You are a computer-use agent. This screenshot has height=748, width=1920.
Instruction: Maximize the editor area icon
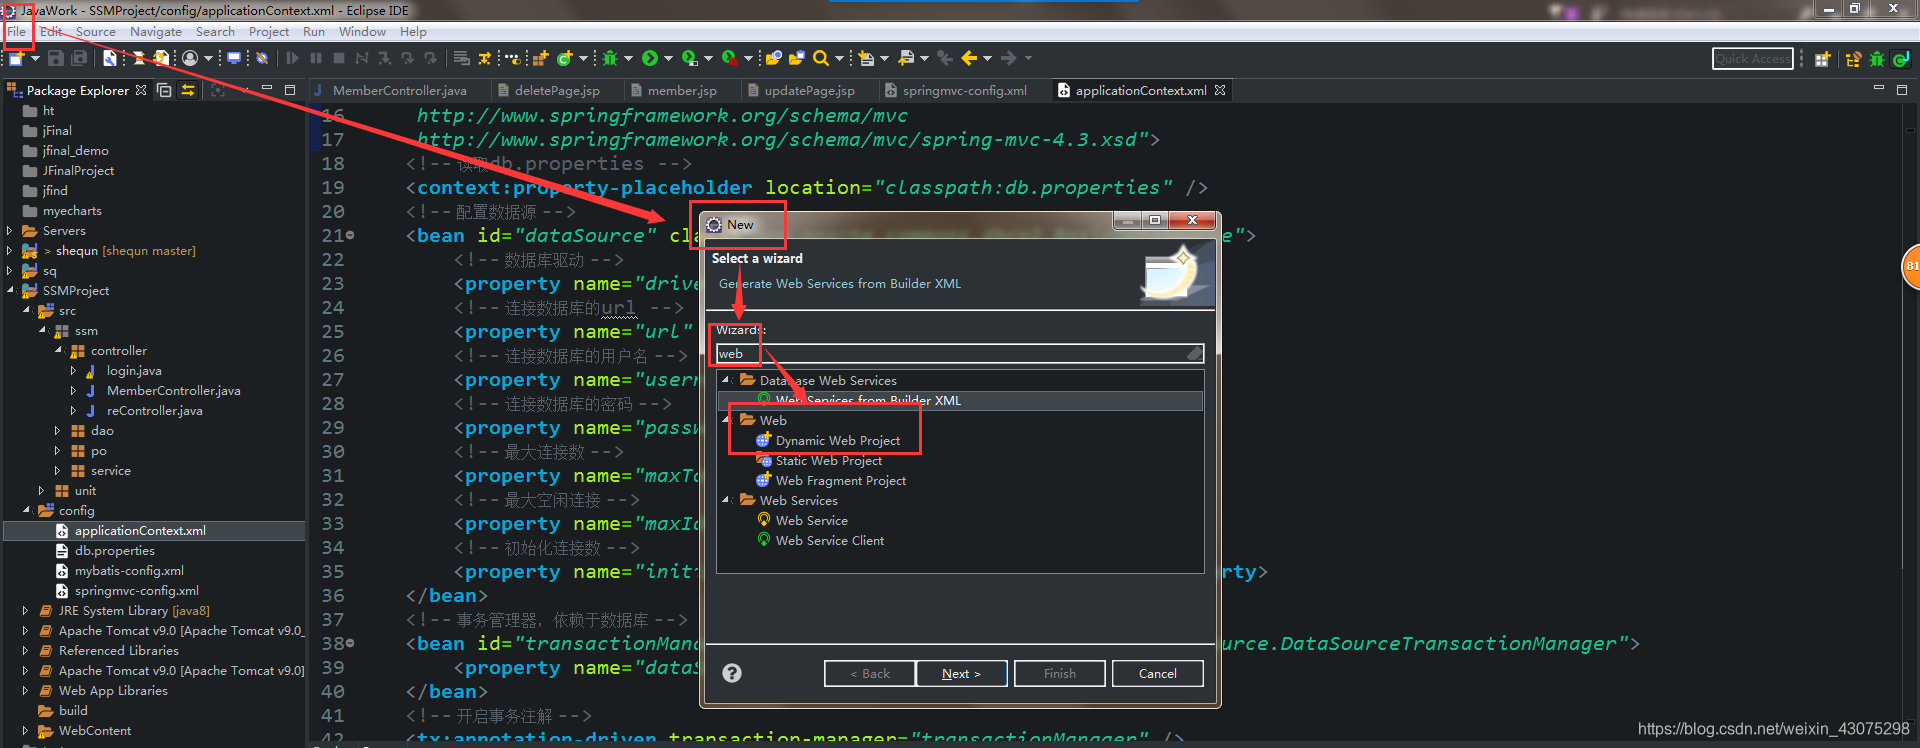1901,90
